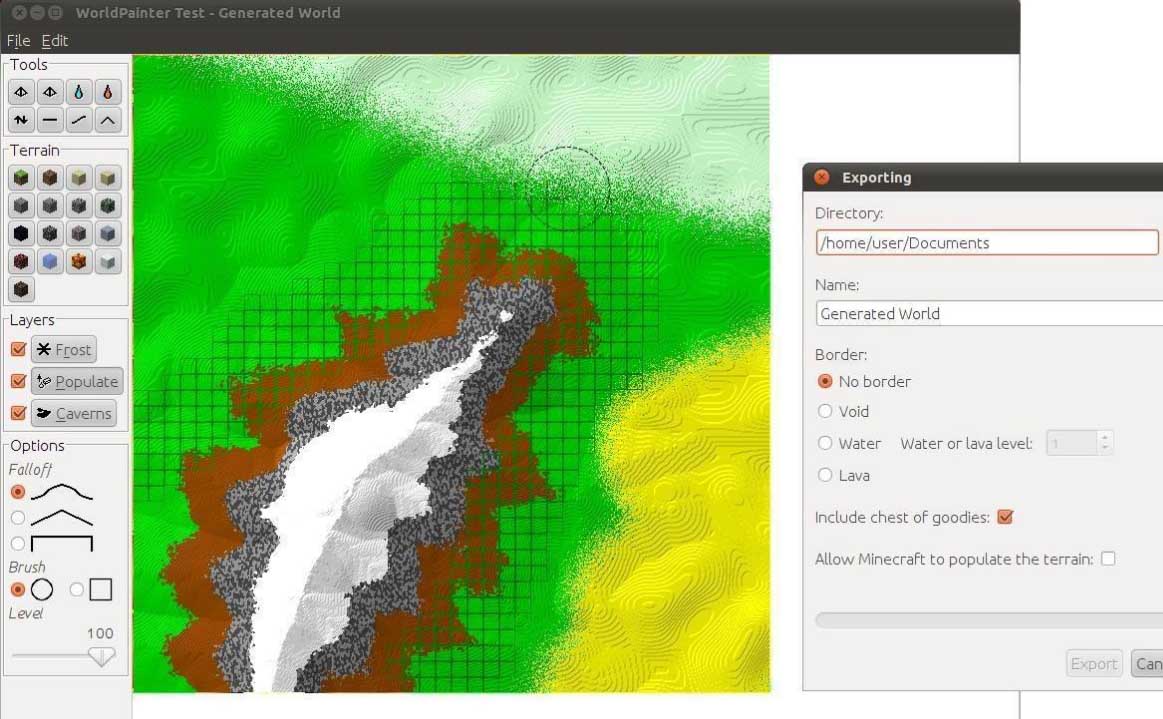Choose the white snow block terrain
This screenshot has height=719, width=1163.
coord(108,261)
